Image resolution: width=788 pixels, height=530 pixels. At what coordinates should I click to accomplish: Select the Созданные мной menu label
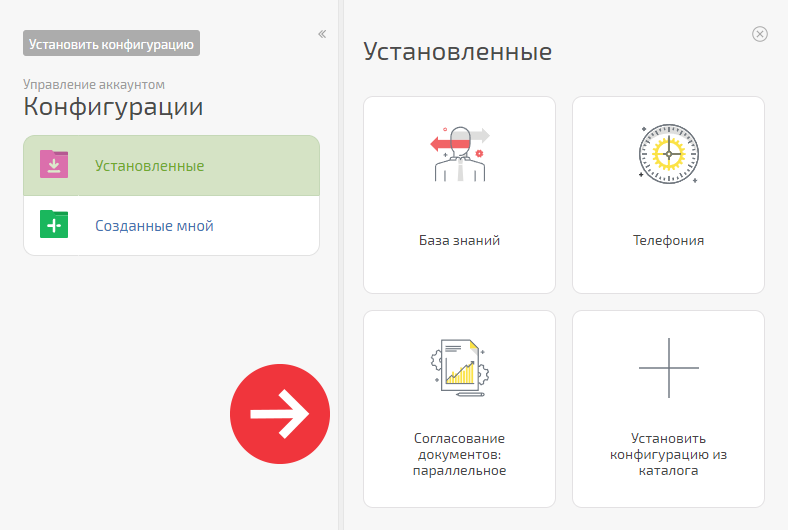(x=154, y=226)
